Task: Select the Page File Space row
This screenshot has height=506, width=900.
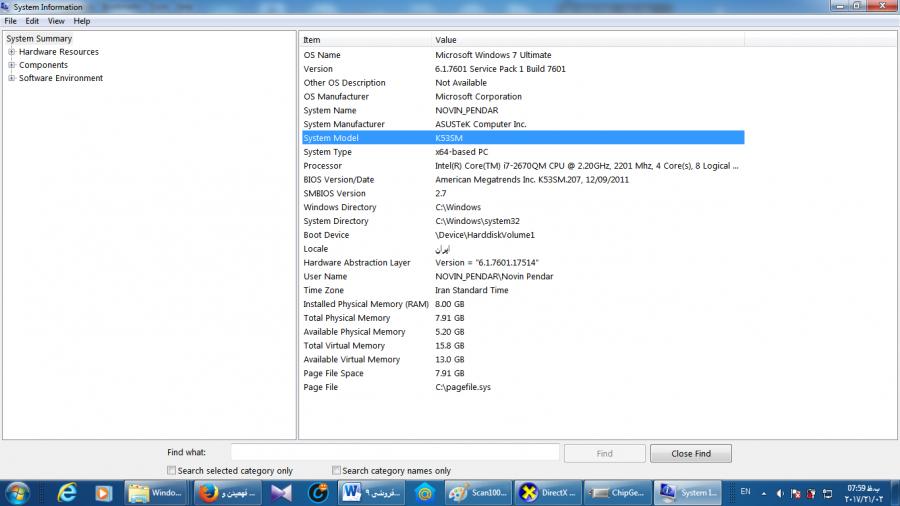Action: tap(523, 373)
